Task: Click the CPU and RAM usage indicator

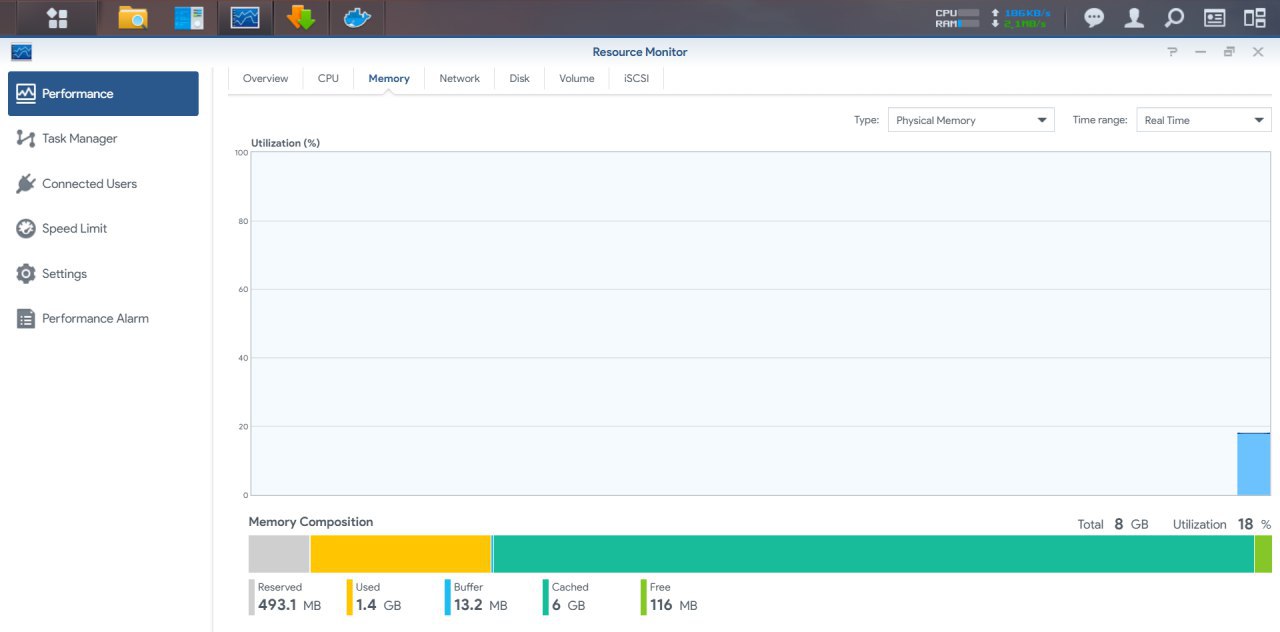Action: tap(957, 18)
